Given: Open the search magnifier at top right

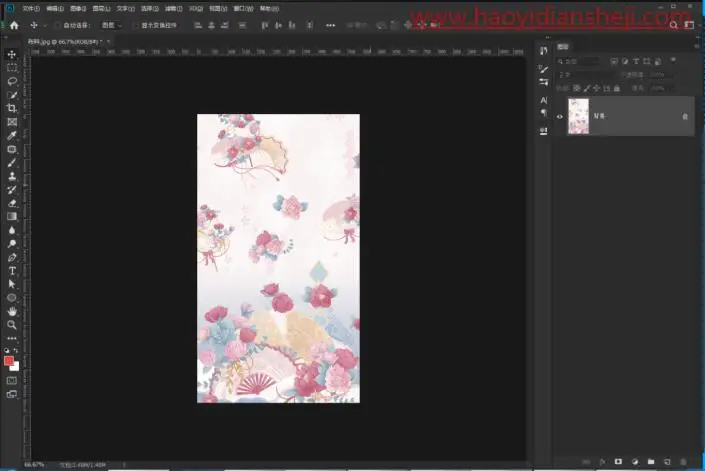Looking at the screenshot, I should coord(673,25).
